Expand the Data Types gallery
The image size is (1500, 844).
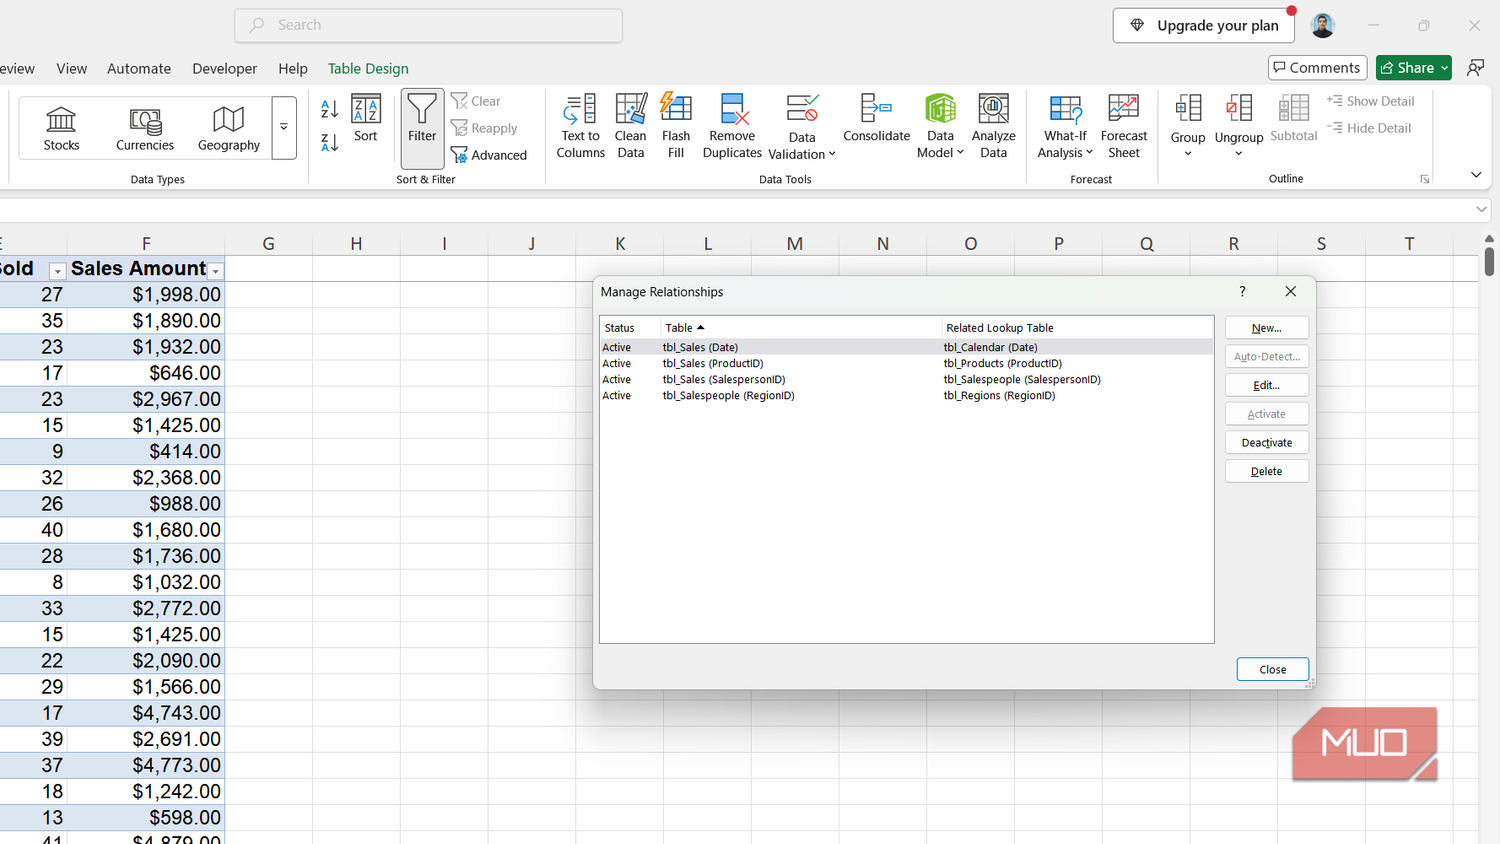coord(284,127)
